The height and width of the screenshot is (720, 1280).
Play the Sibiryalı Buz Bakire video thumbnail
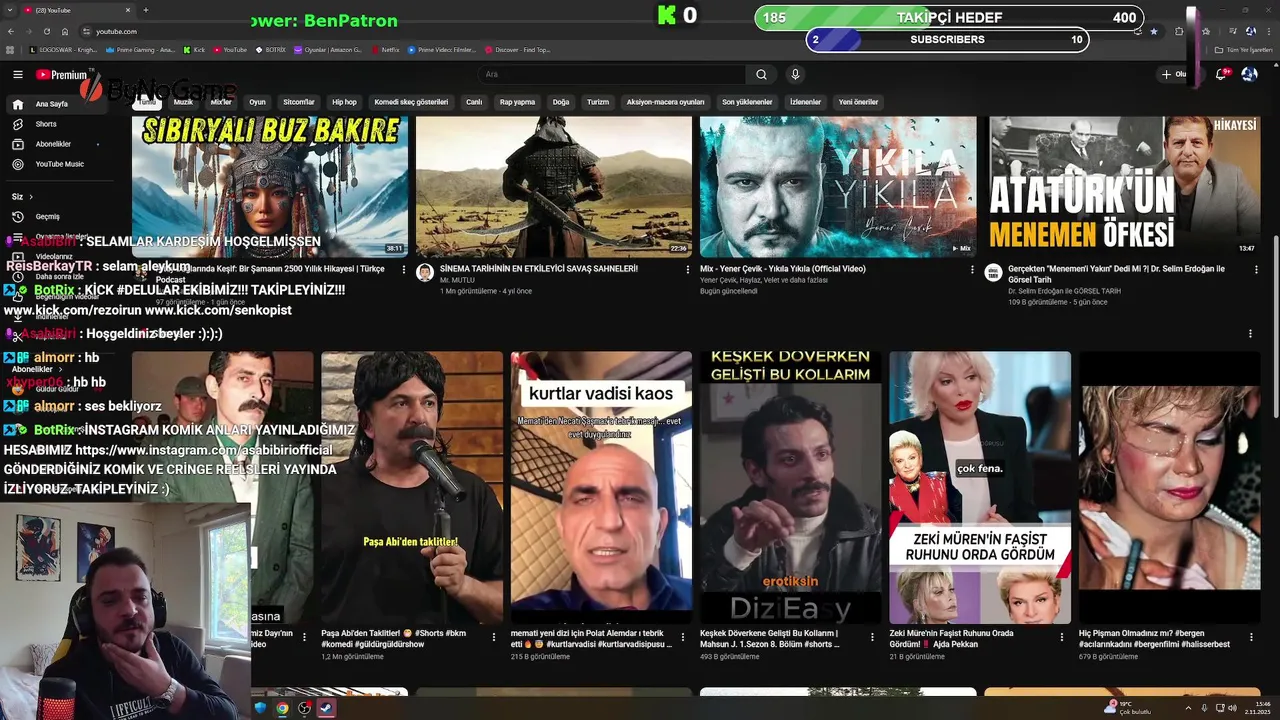(x=270, y=187)
